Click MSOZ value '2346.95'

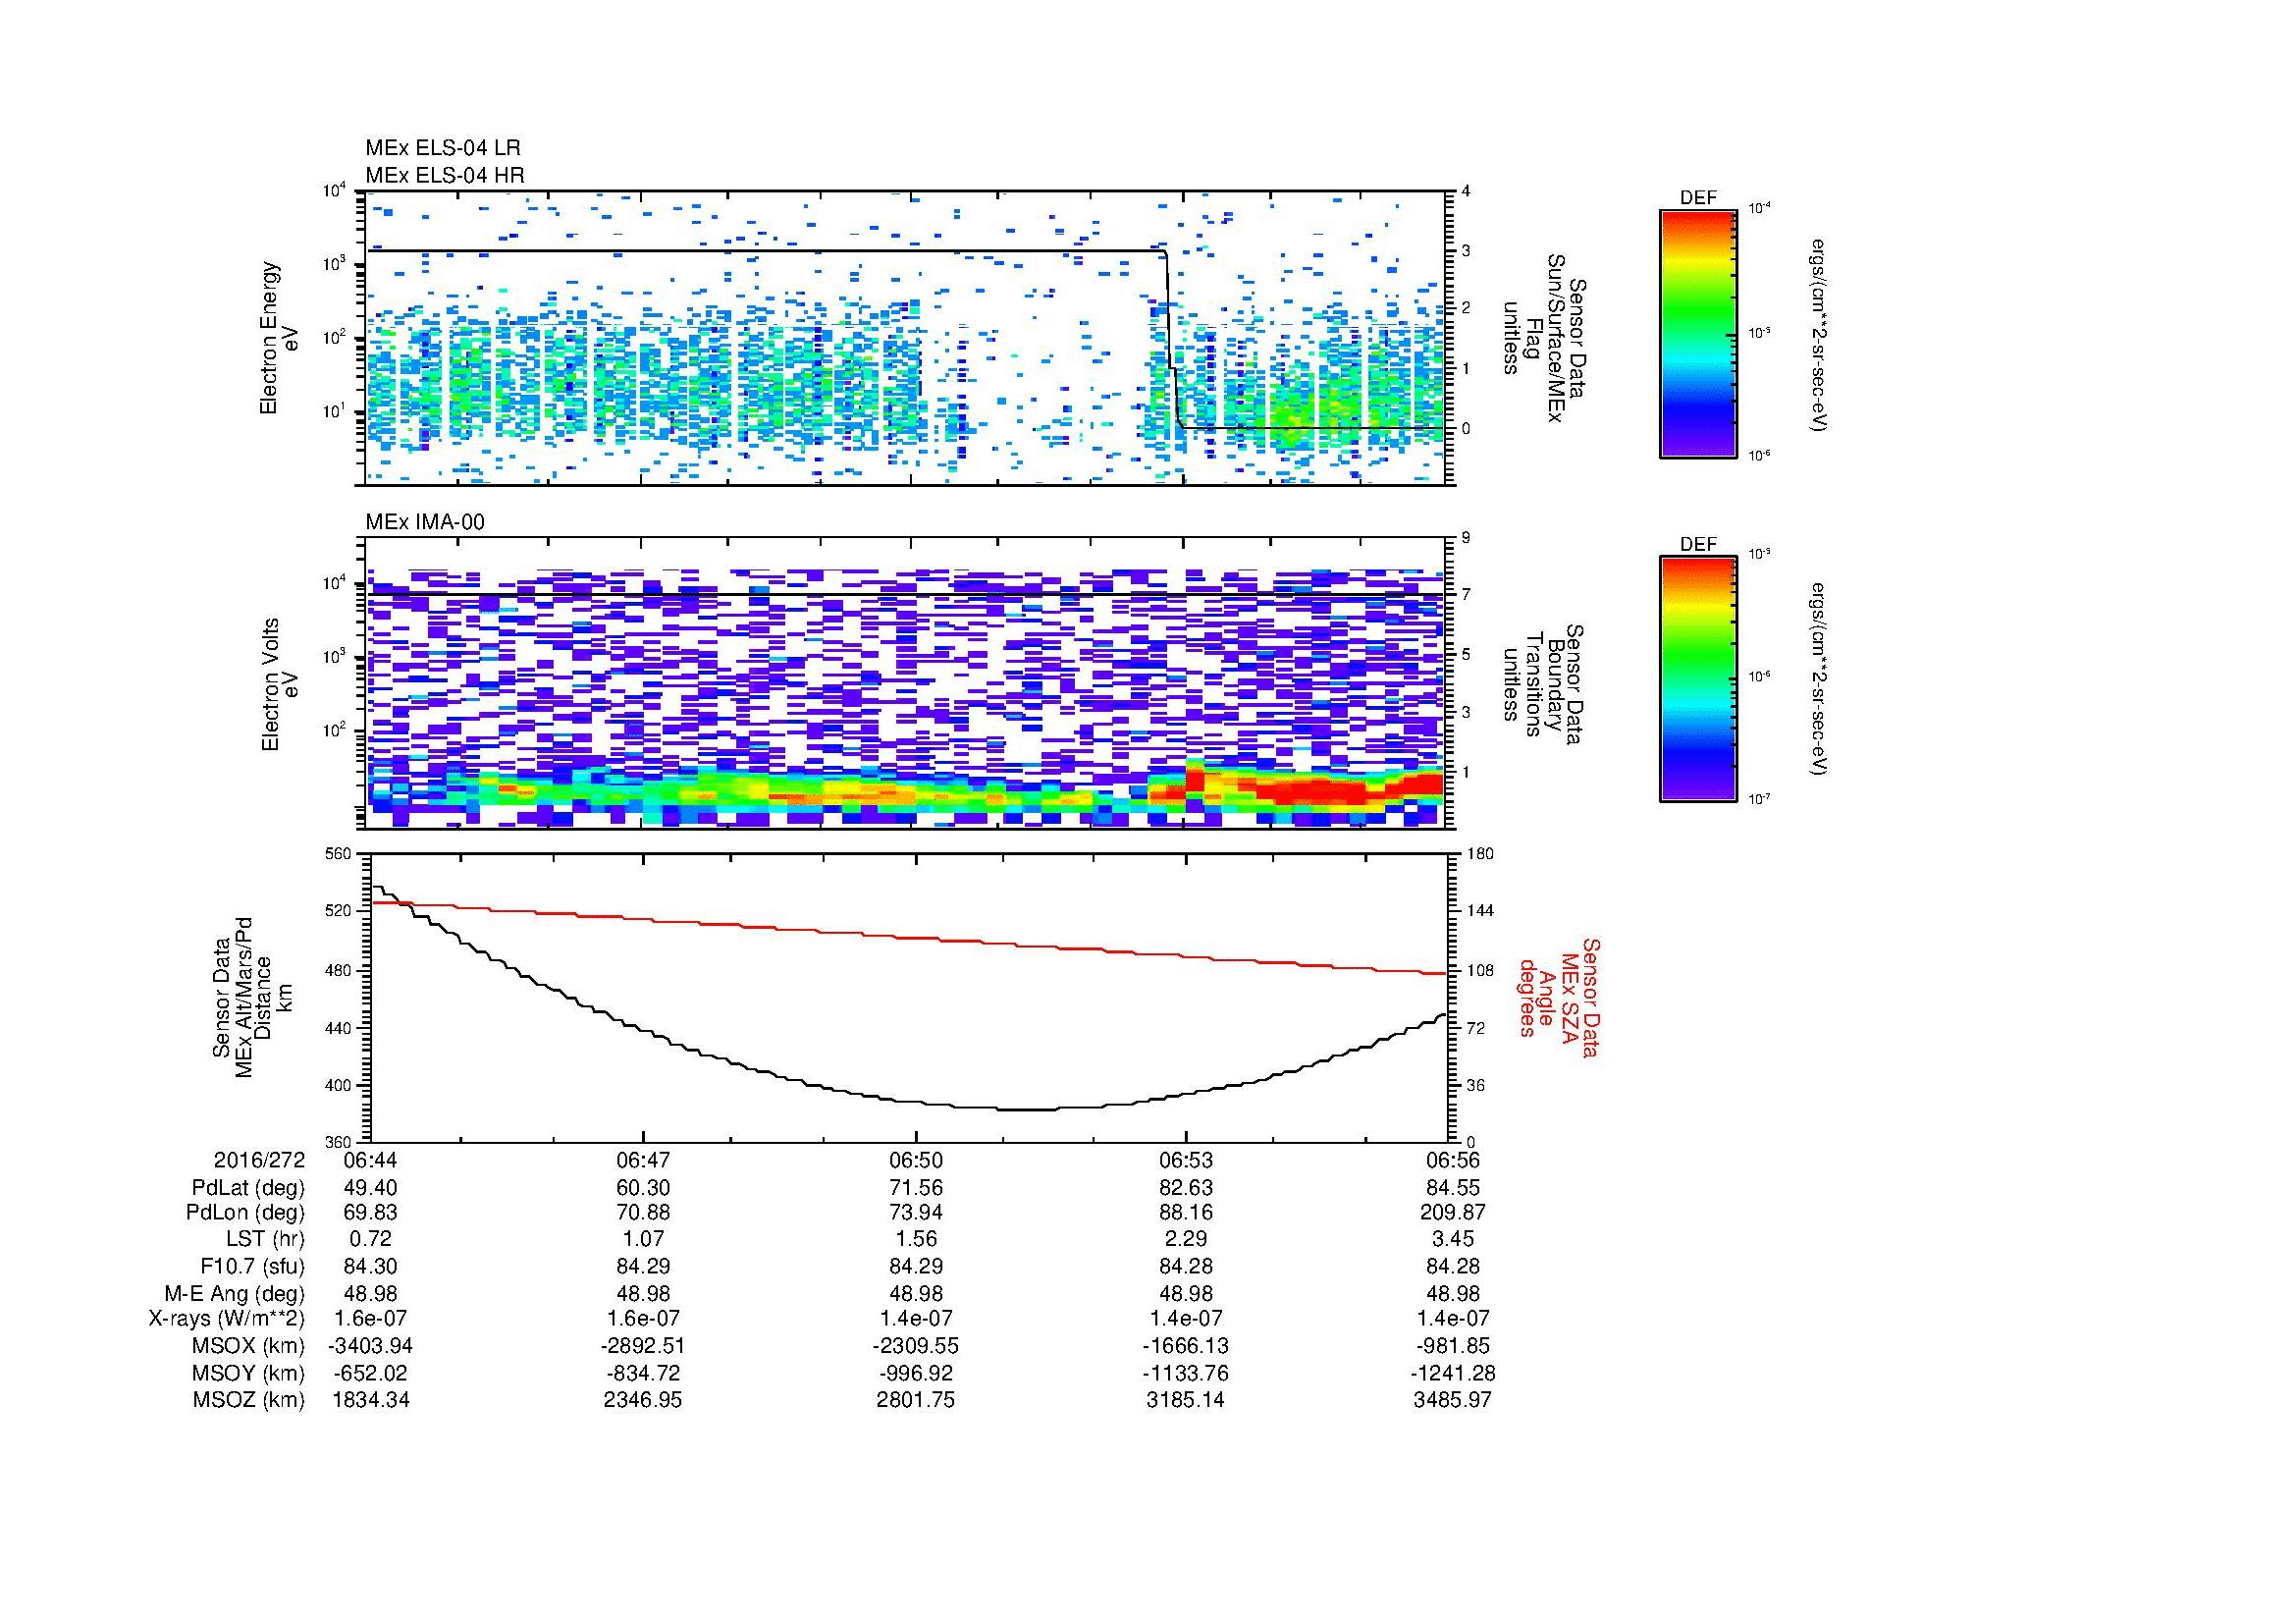tap(643, 1400)
